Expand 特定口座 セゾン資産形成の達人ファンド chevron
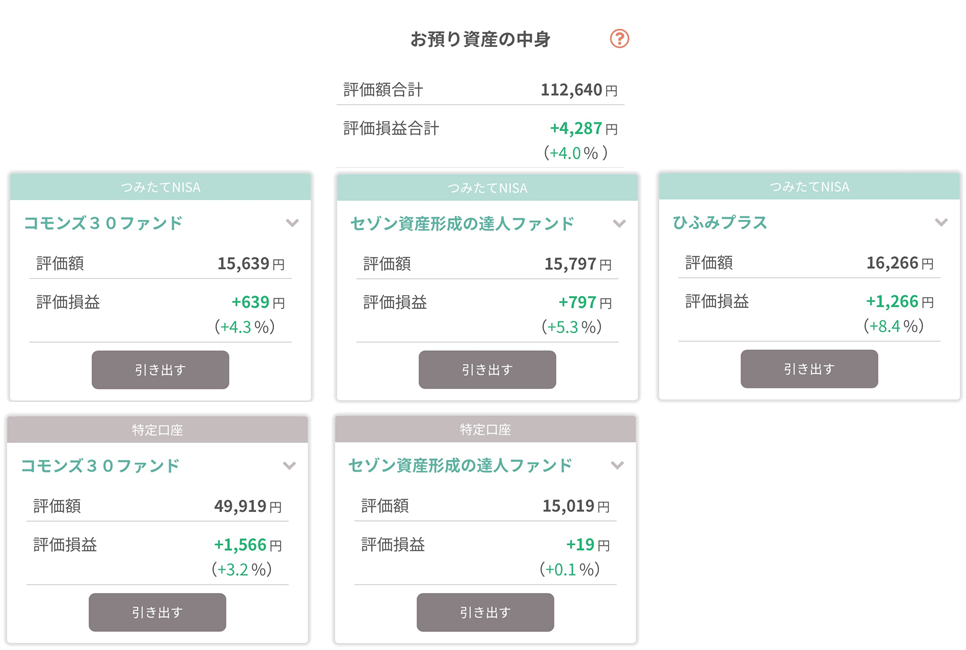 [617, 465]
